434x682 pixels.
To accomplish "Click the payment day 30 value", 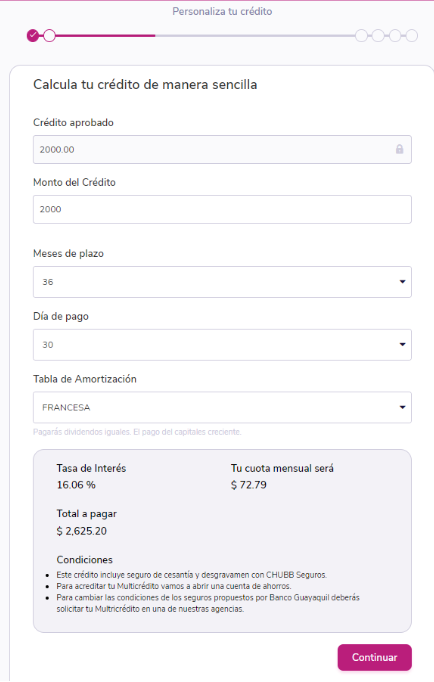I will (x=48, y=344).
